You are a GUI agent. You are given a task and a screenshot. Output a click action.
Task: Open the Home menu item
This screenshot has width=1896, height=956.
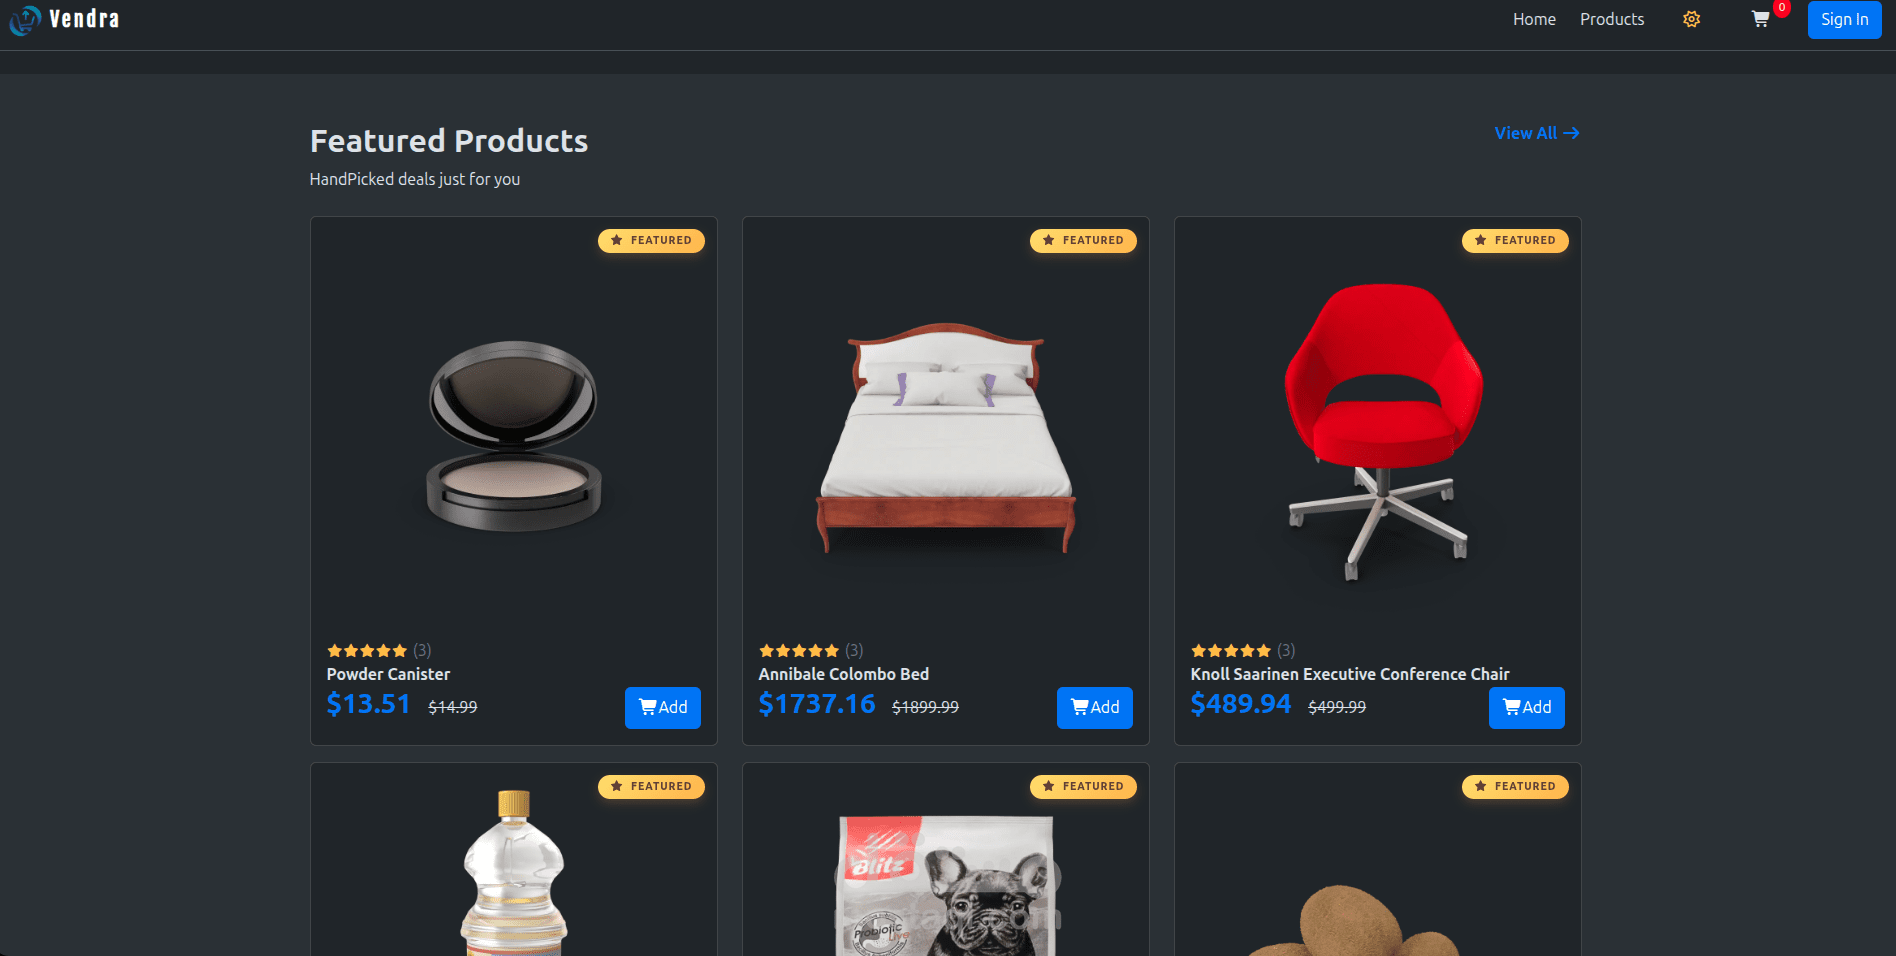coord(1534,20)
